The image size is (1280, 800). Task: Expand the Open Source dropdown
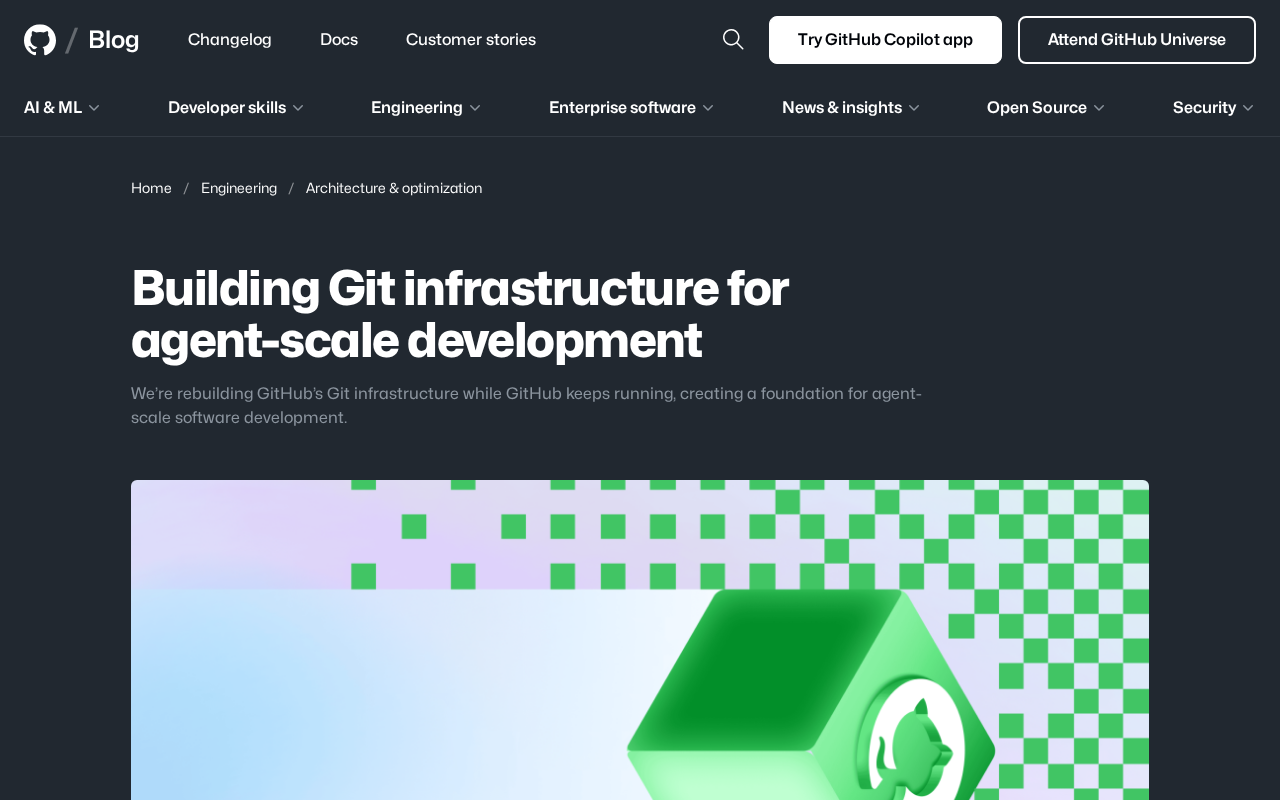(1046, 107)
